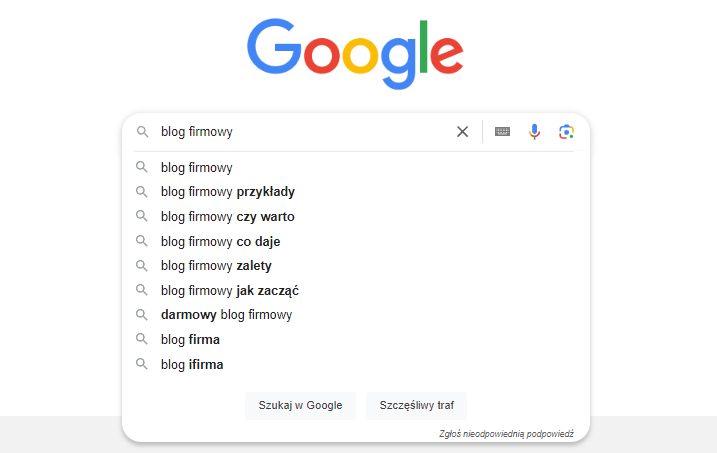
Task: Clear the search box with the X icon
Action: (462, 132)
